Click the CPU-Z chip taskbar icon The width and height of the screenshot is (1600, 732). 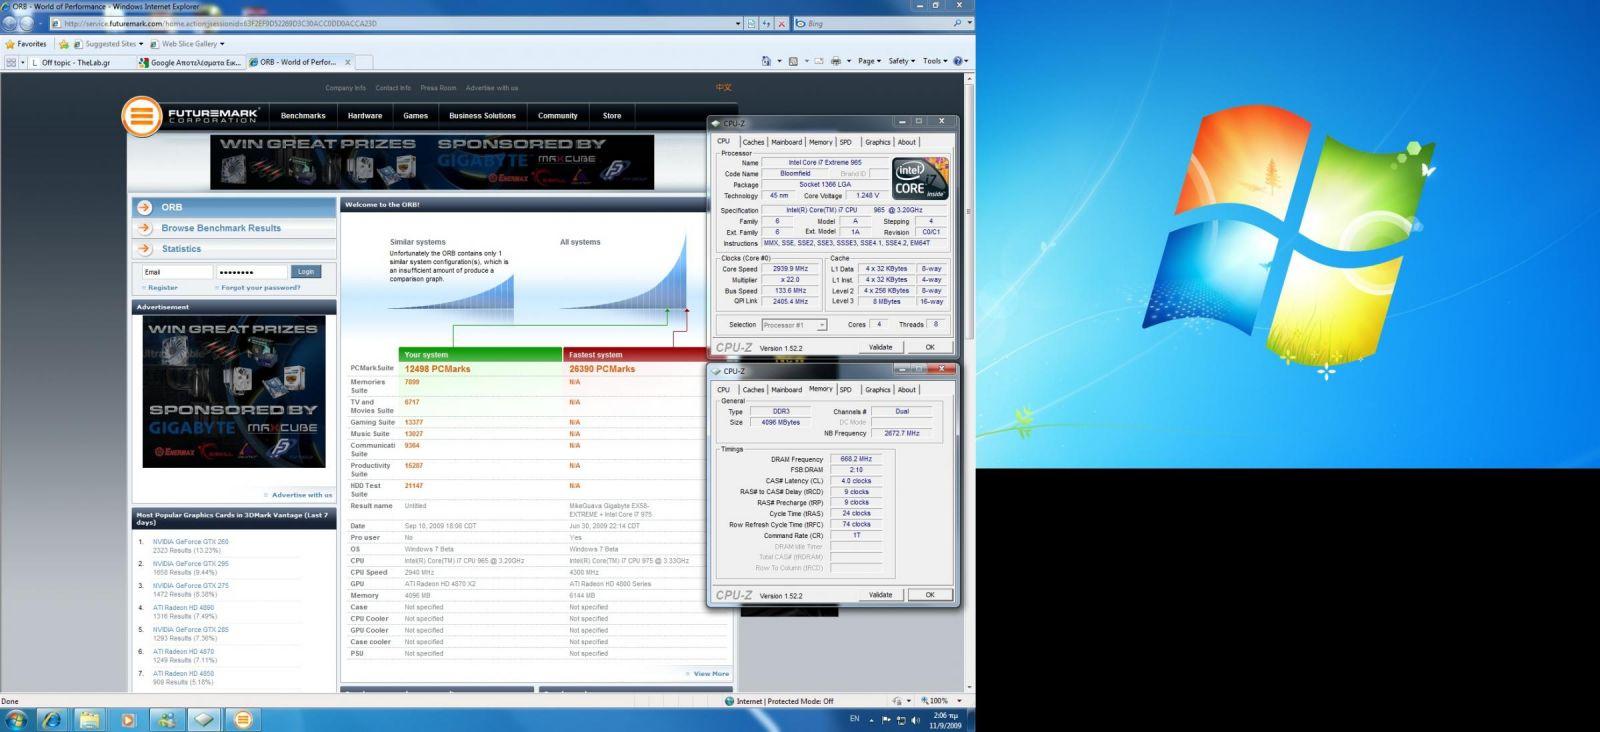coord(204,719)
